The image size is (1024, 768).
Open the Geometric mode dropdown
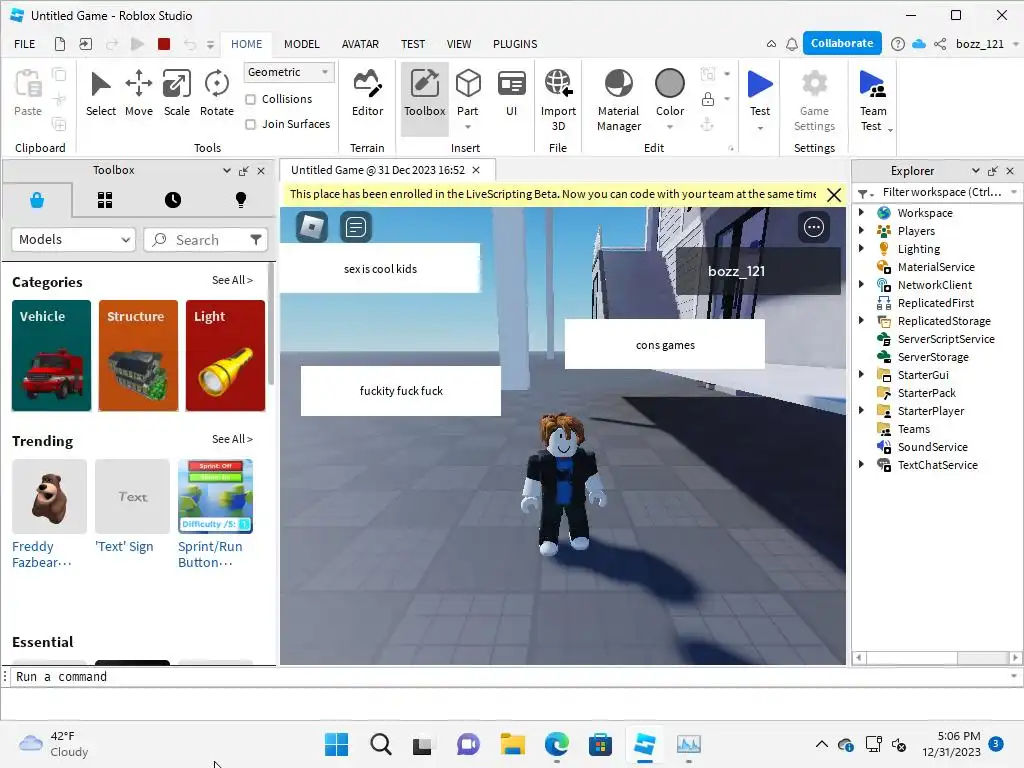coord(289,72)
